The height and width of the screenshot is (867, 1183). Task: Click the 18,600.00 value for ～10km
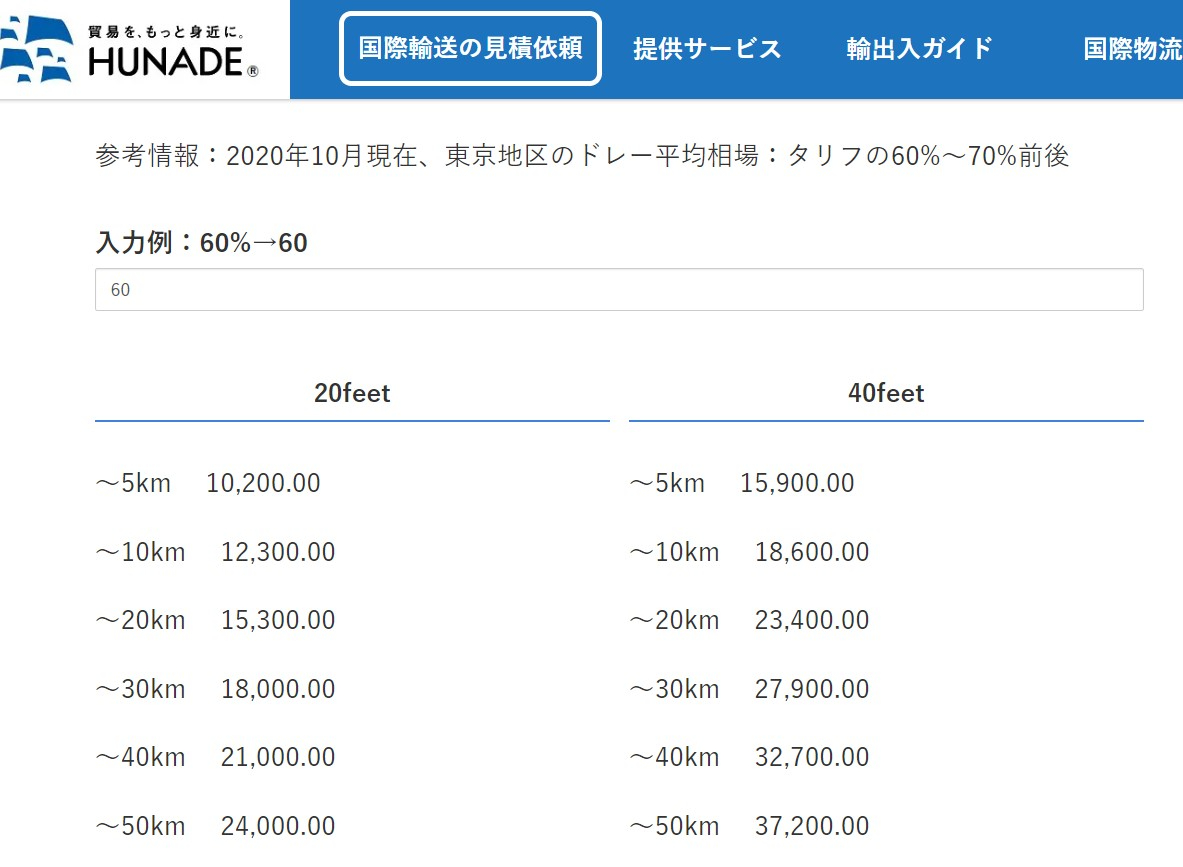click(x=810, y=551)
